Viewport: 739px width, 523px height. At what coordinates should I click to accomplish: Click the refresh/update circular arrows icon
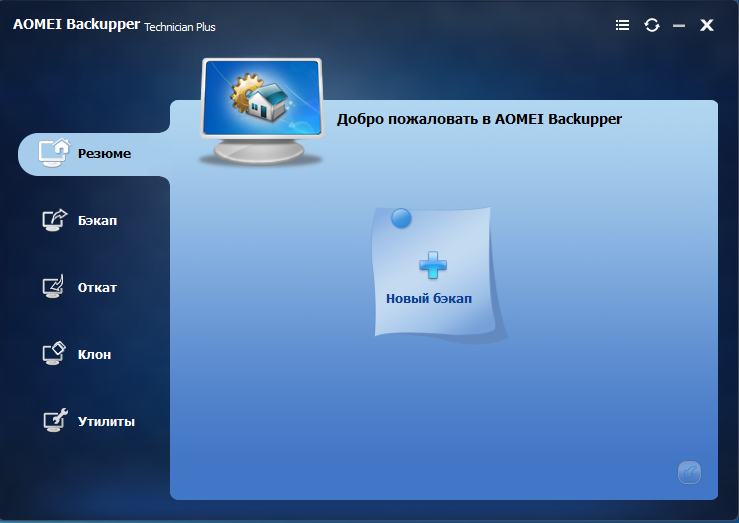click(652, 25)
